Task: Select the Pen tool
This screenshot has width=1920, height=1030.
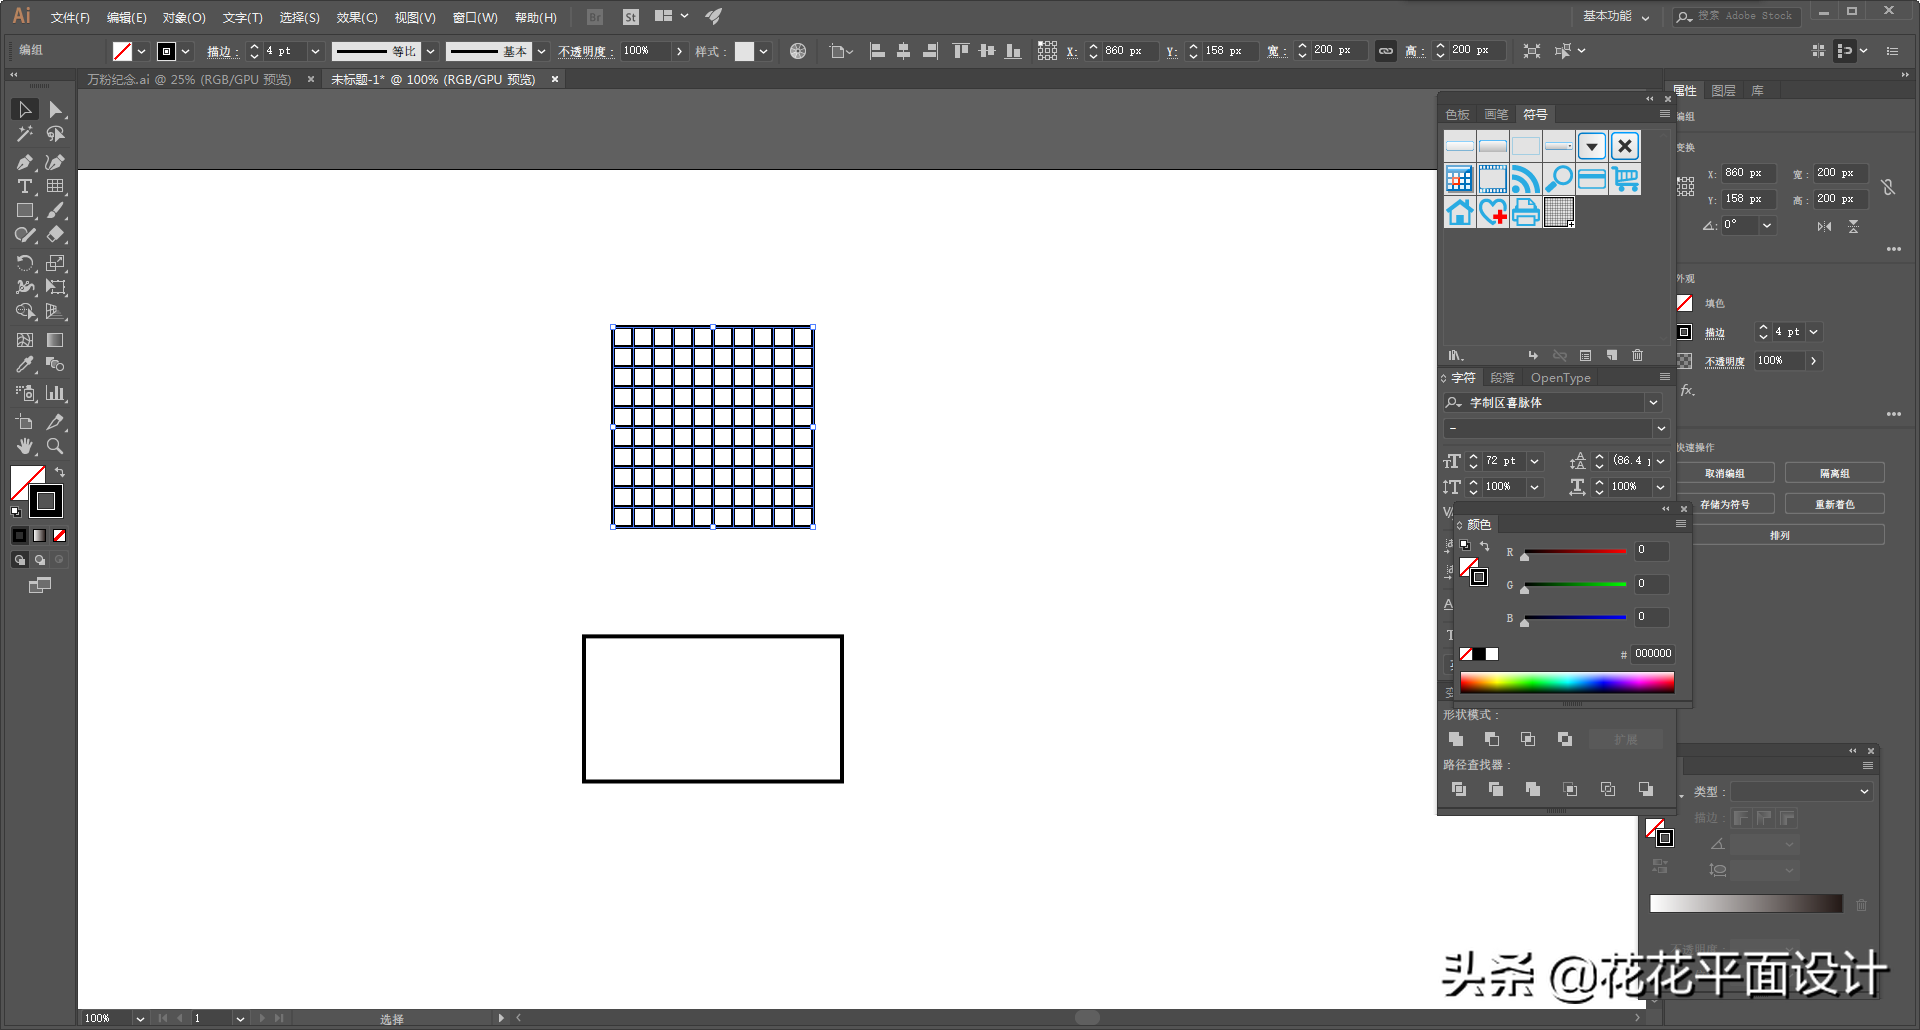Action: click(x=25, y=162)
